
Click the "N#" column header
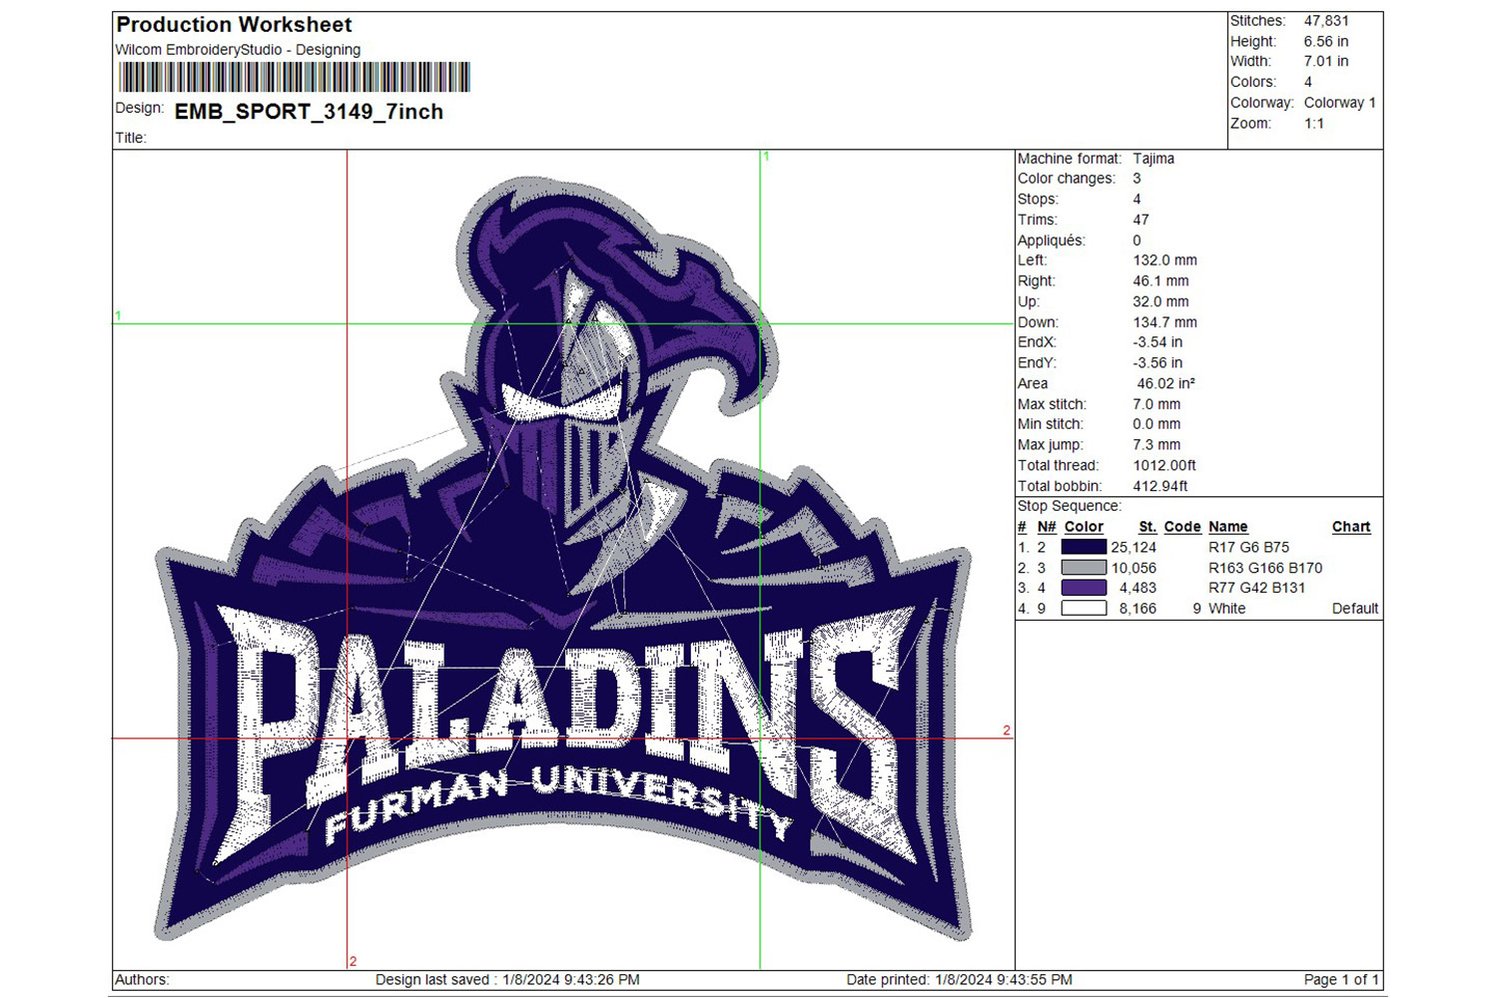1047,527
